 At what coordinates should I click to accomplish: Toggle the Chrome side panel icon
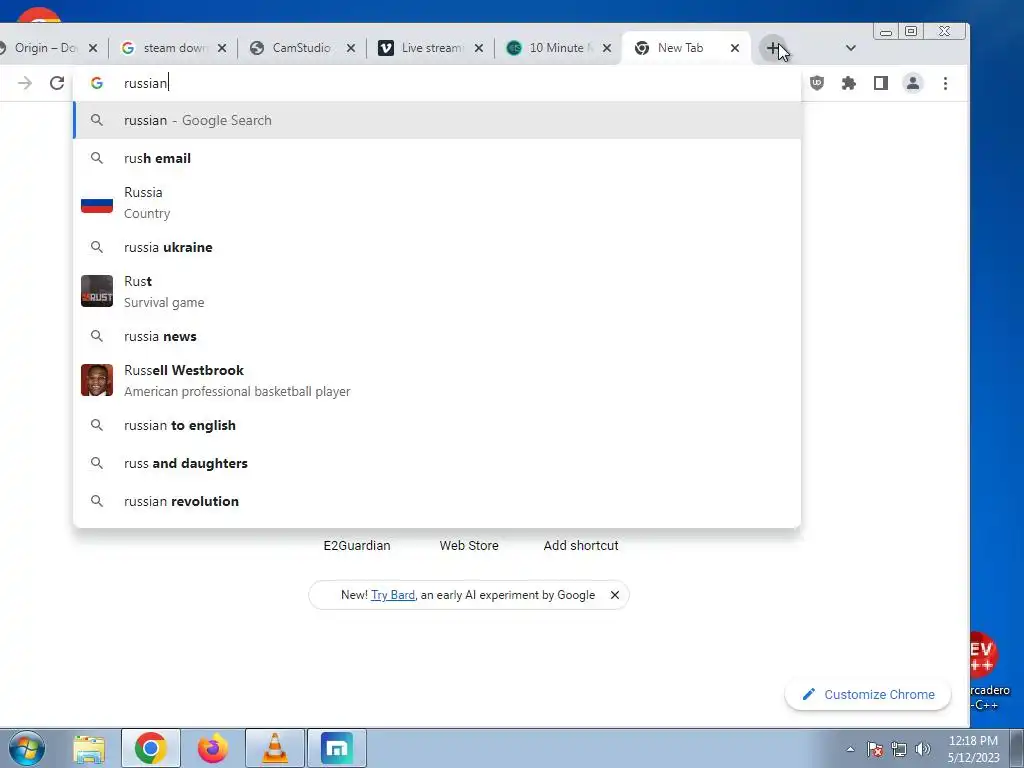click(880, 83)
